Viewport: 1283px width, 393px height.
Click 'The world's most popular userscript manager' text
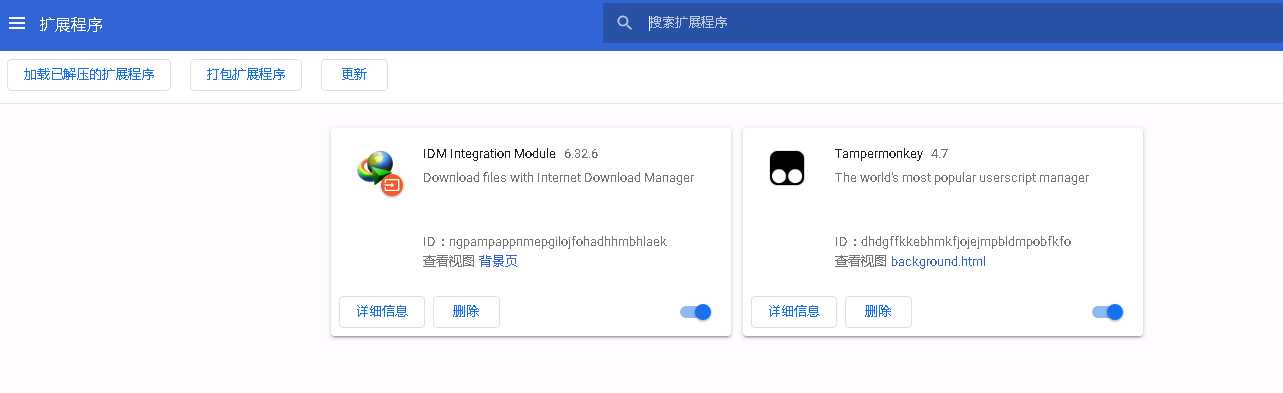(962, 178)
